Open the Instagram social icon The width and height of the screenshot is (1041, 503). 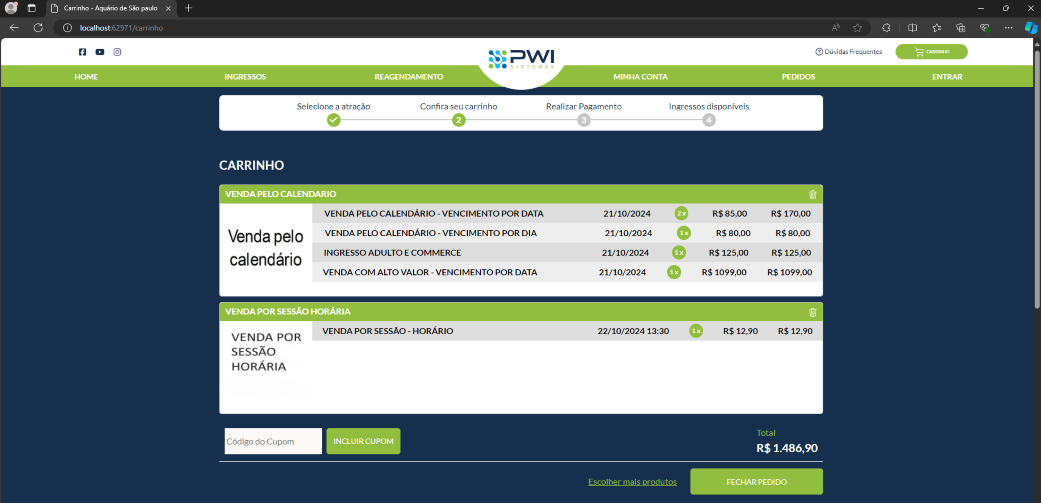117,52
